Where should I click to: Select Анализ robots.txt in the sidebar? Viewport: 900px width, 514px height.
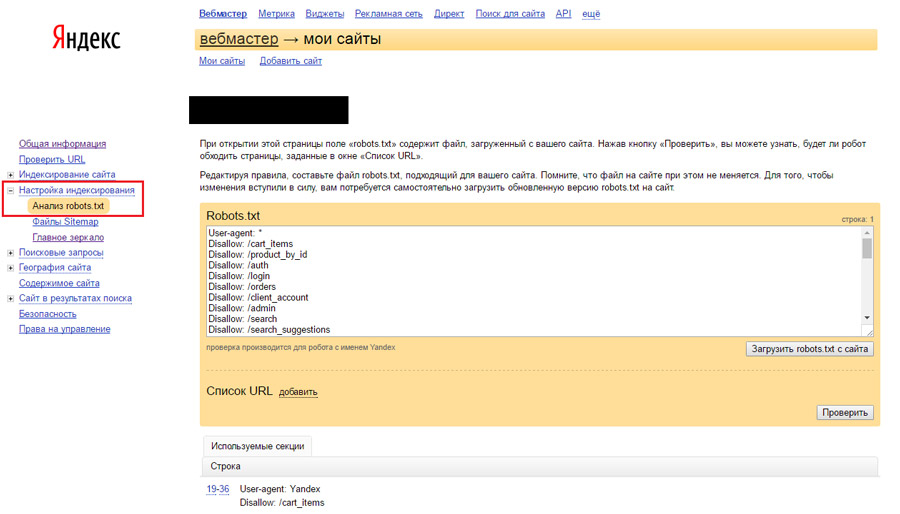tap(68, 205)
